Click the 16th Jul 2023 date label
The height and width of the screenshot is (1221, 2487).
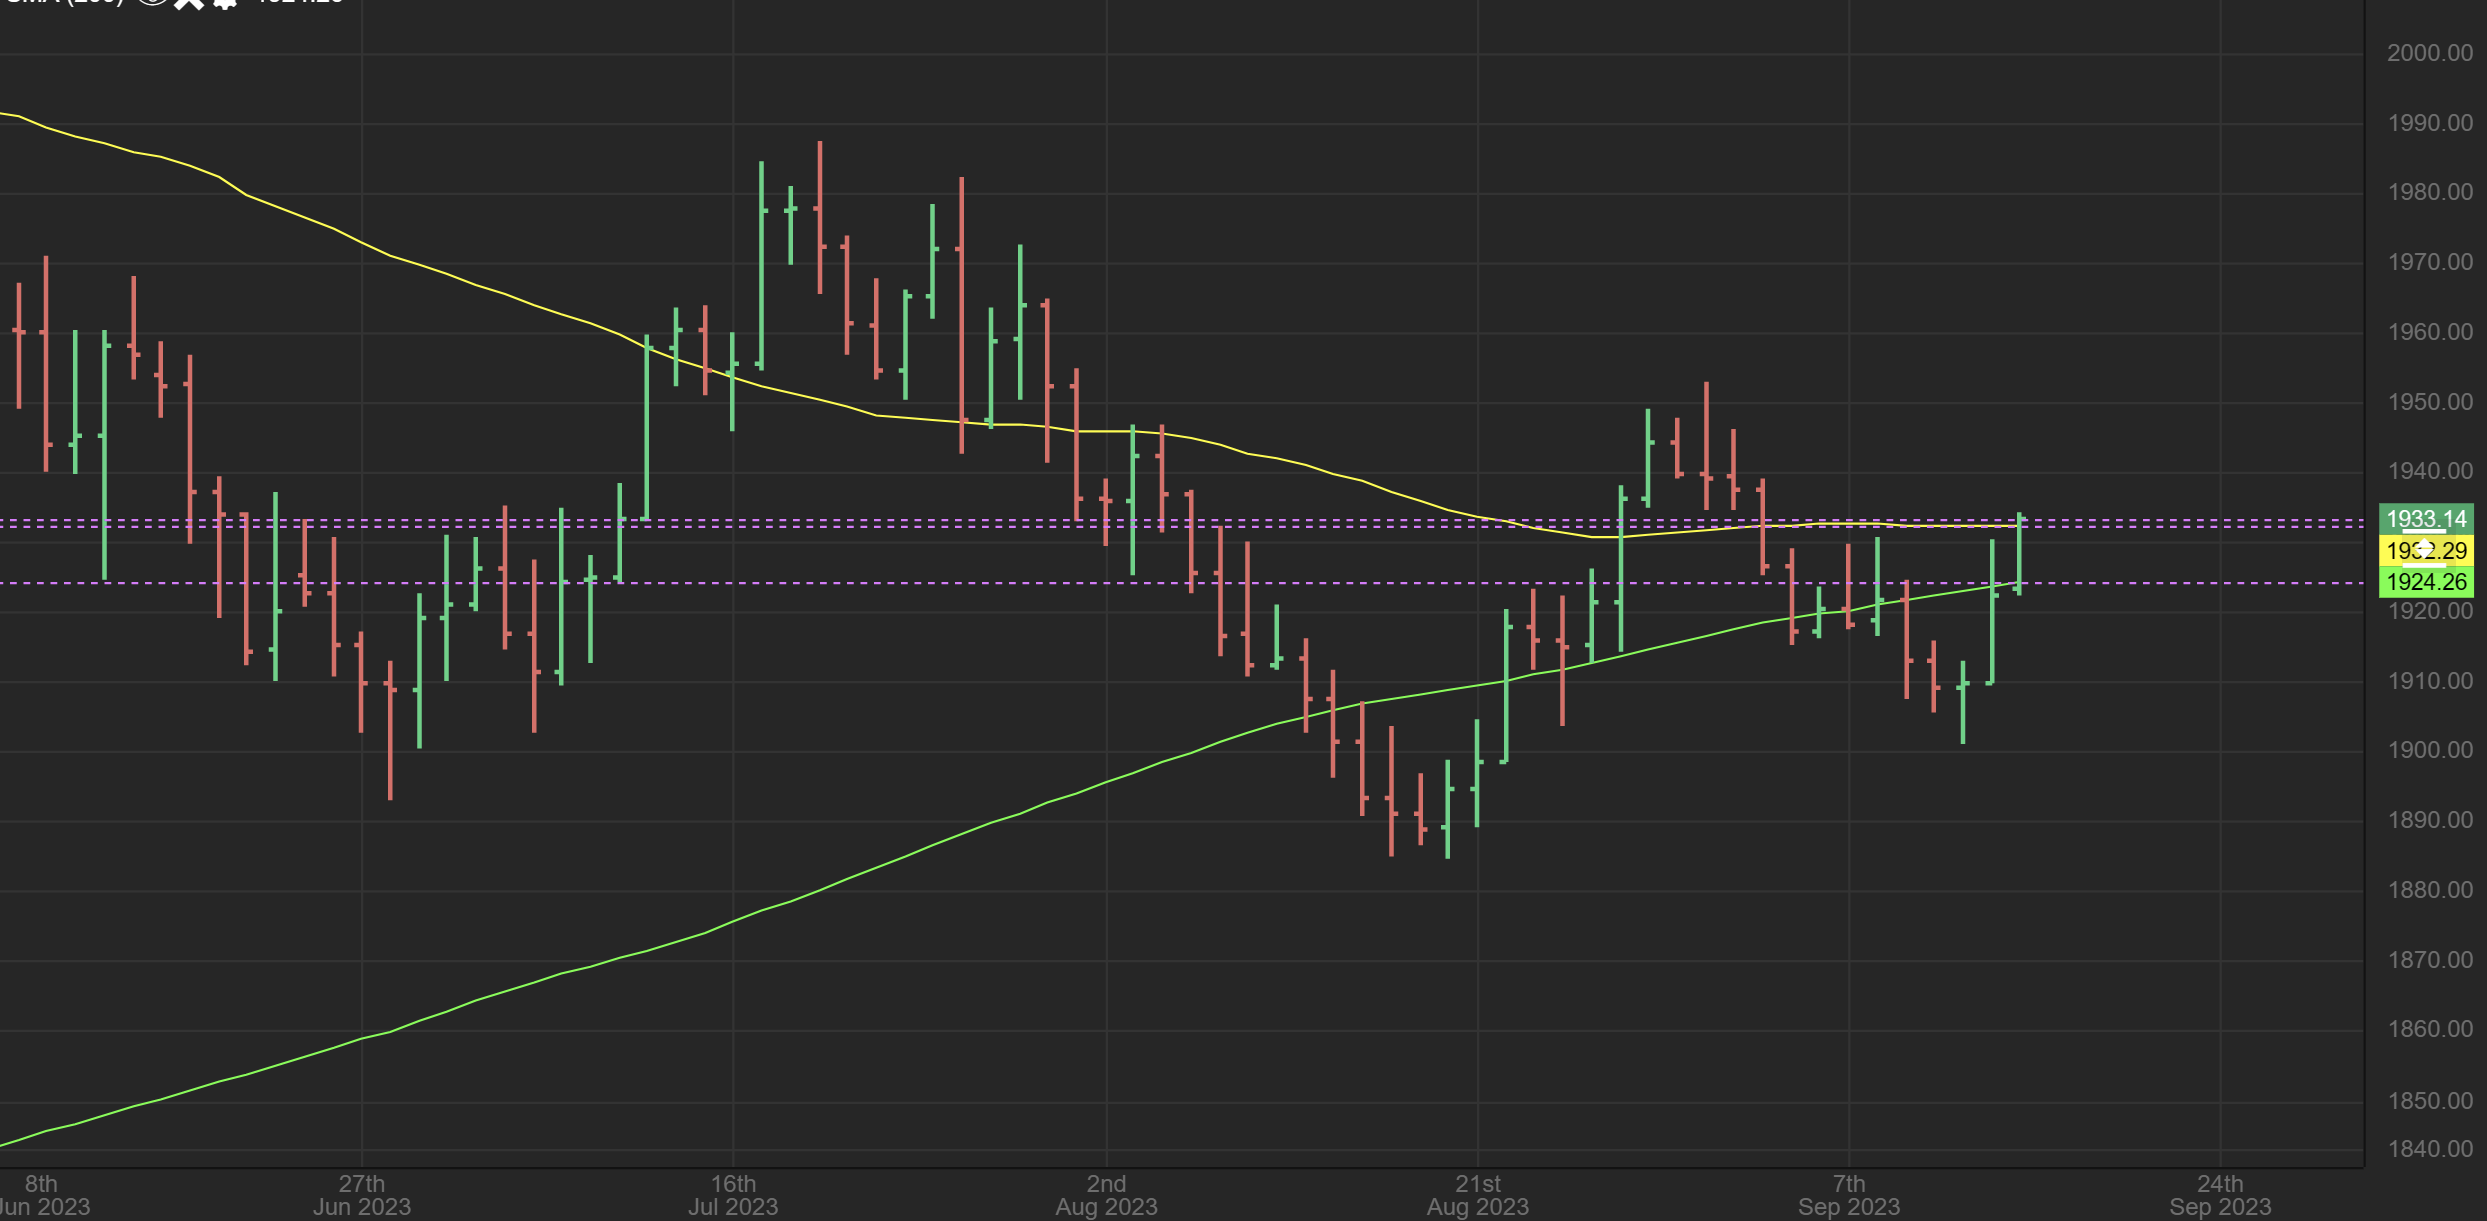[733, 1195]
